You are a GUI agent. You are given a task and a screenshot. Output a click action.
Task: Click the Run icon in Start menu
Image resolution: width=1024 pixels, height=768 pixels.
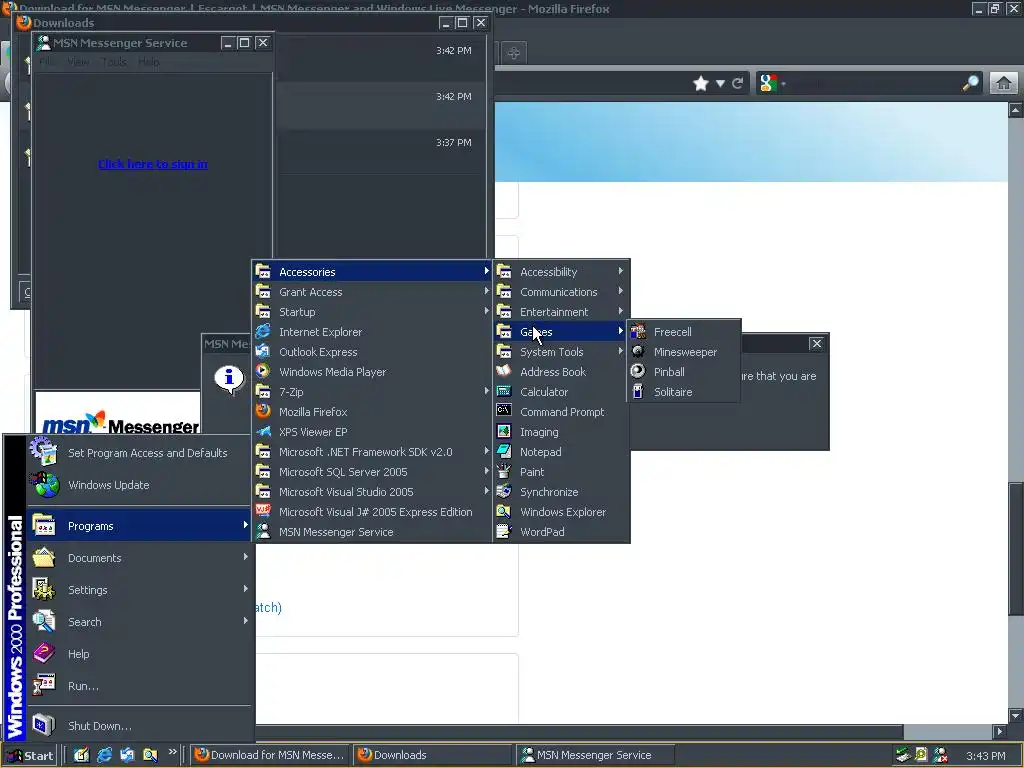click(x=44, y=685)
